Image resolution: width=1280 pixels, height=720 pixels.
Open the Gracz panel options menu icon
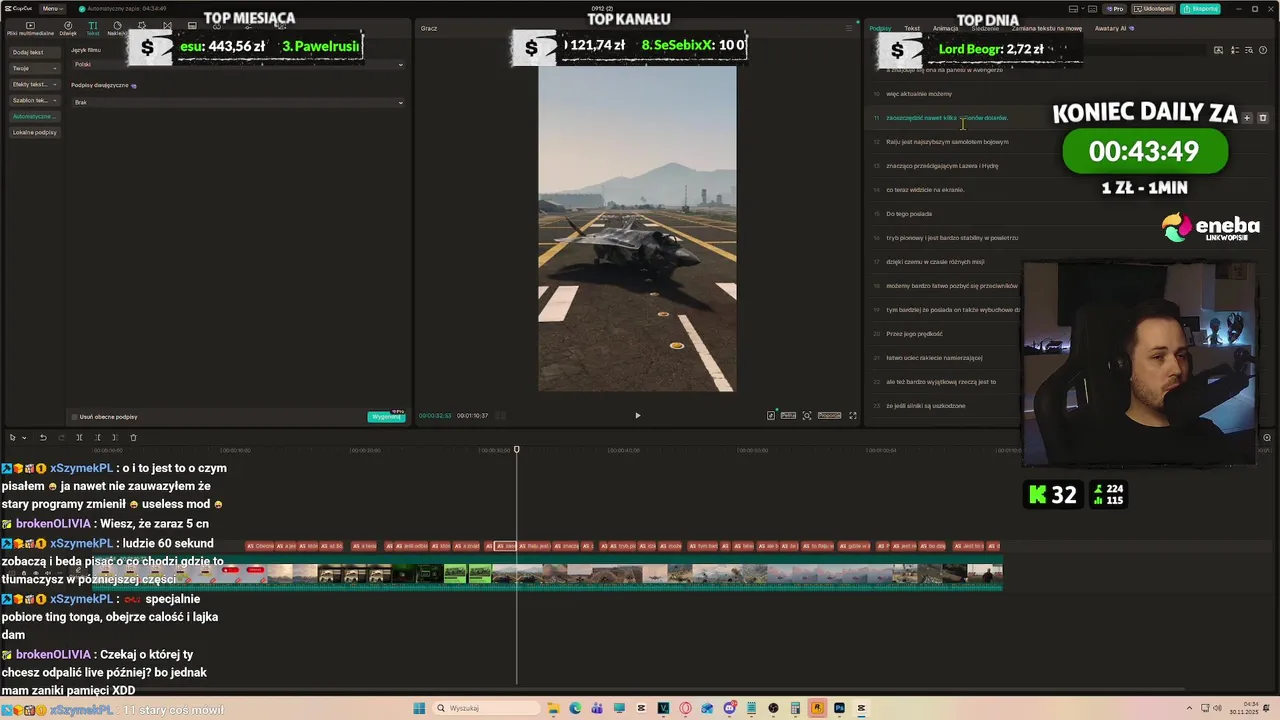pos(849,28)
